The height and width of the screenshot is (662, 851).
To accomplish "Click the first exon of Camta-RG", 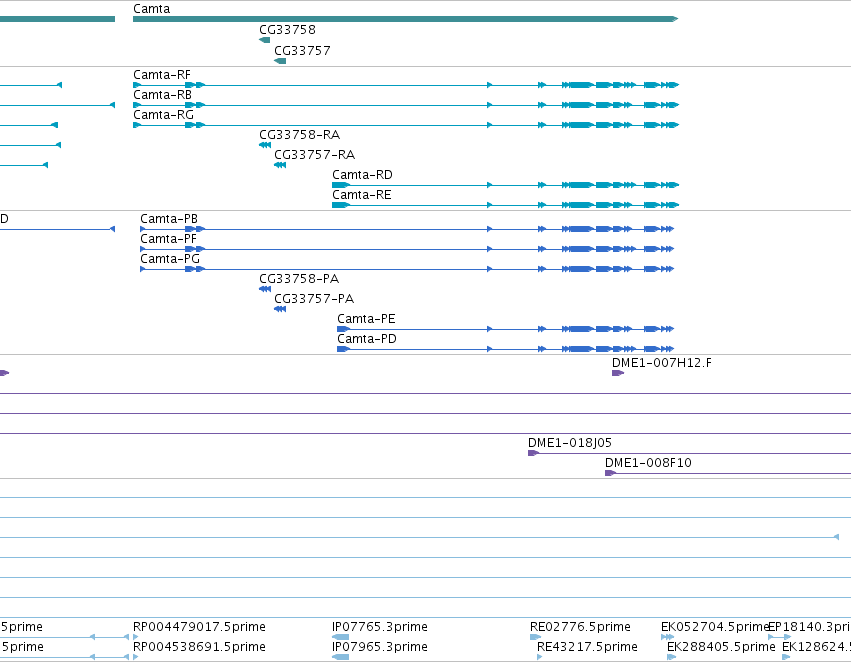I will (x=137, y=125).
